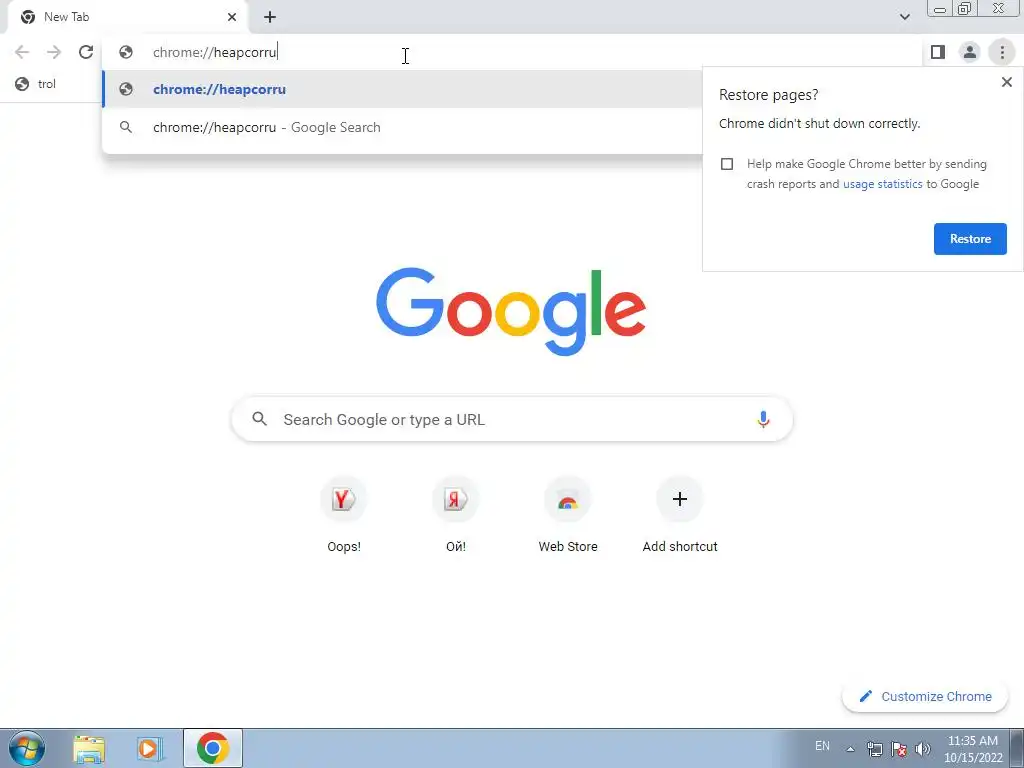1024x768 pixels.
Task: Dismiss the Restore pages popup
Action: click(x=1006, y=82)
